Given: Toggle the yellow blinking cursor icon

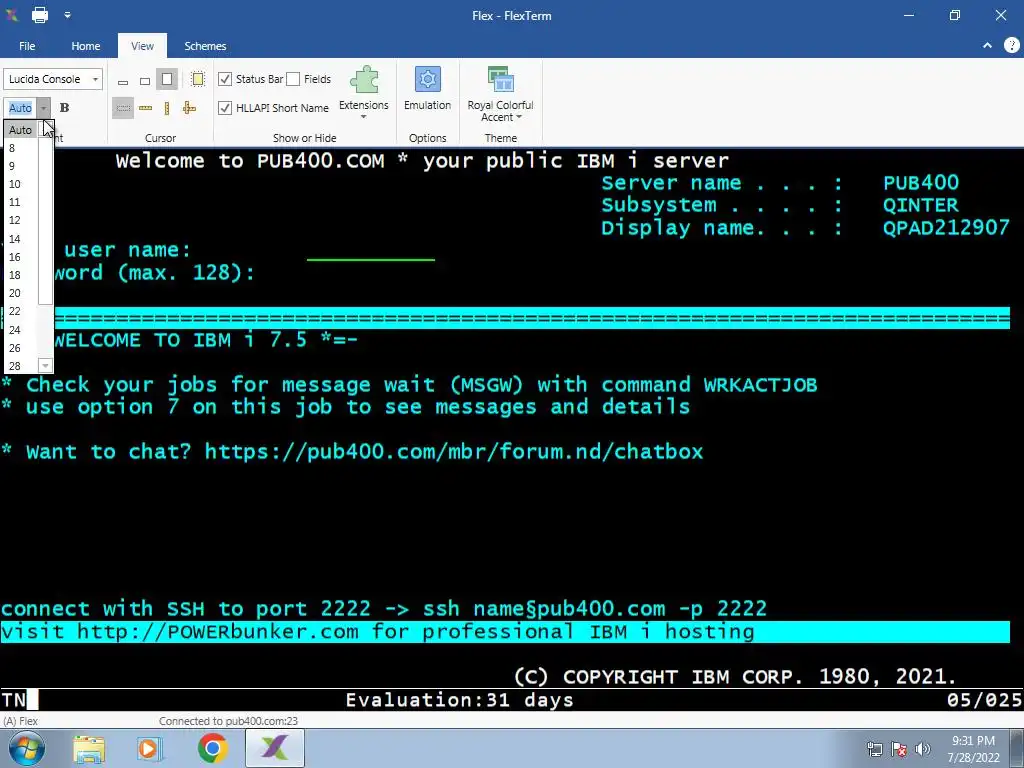Looking at the screenshot, I should click(197, 80).
